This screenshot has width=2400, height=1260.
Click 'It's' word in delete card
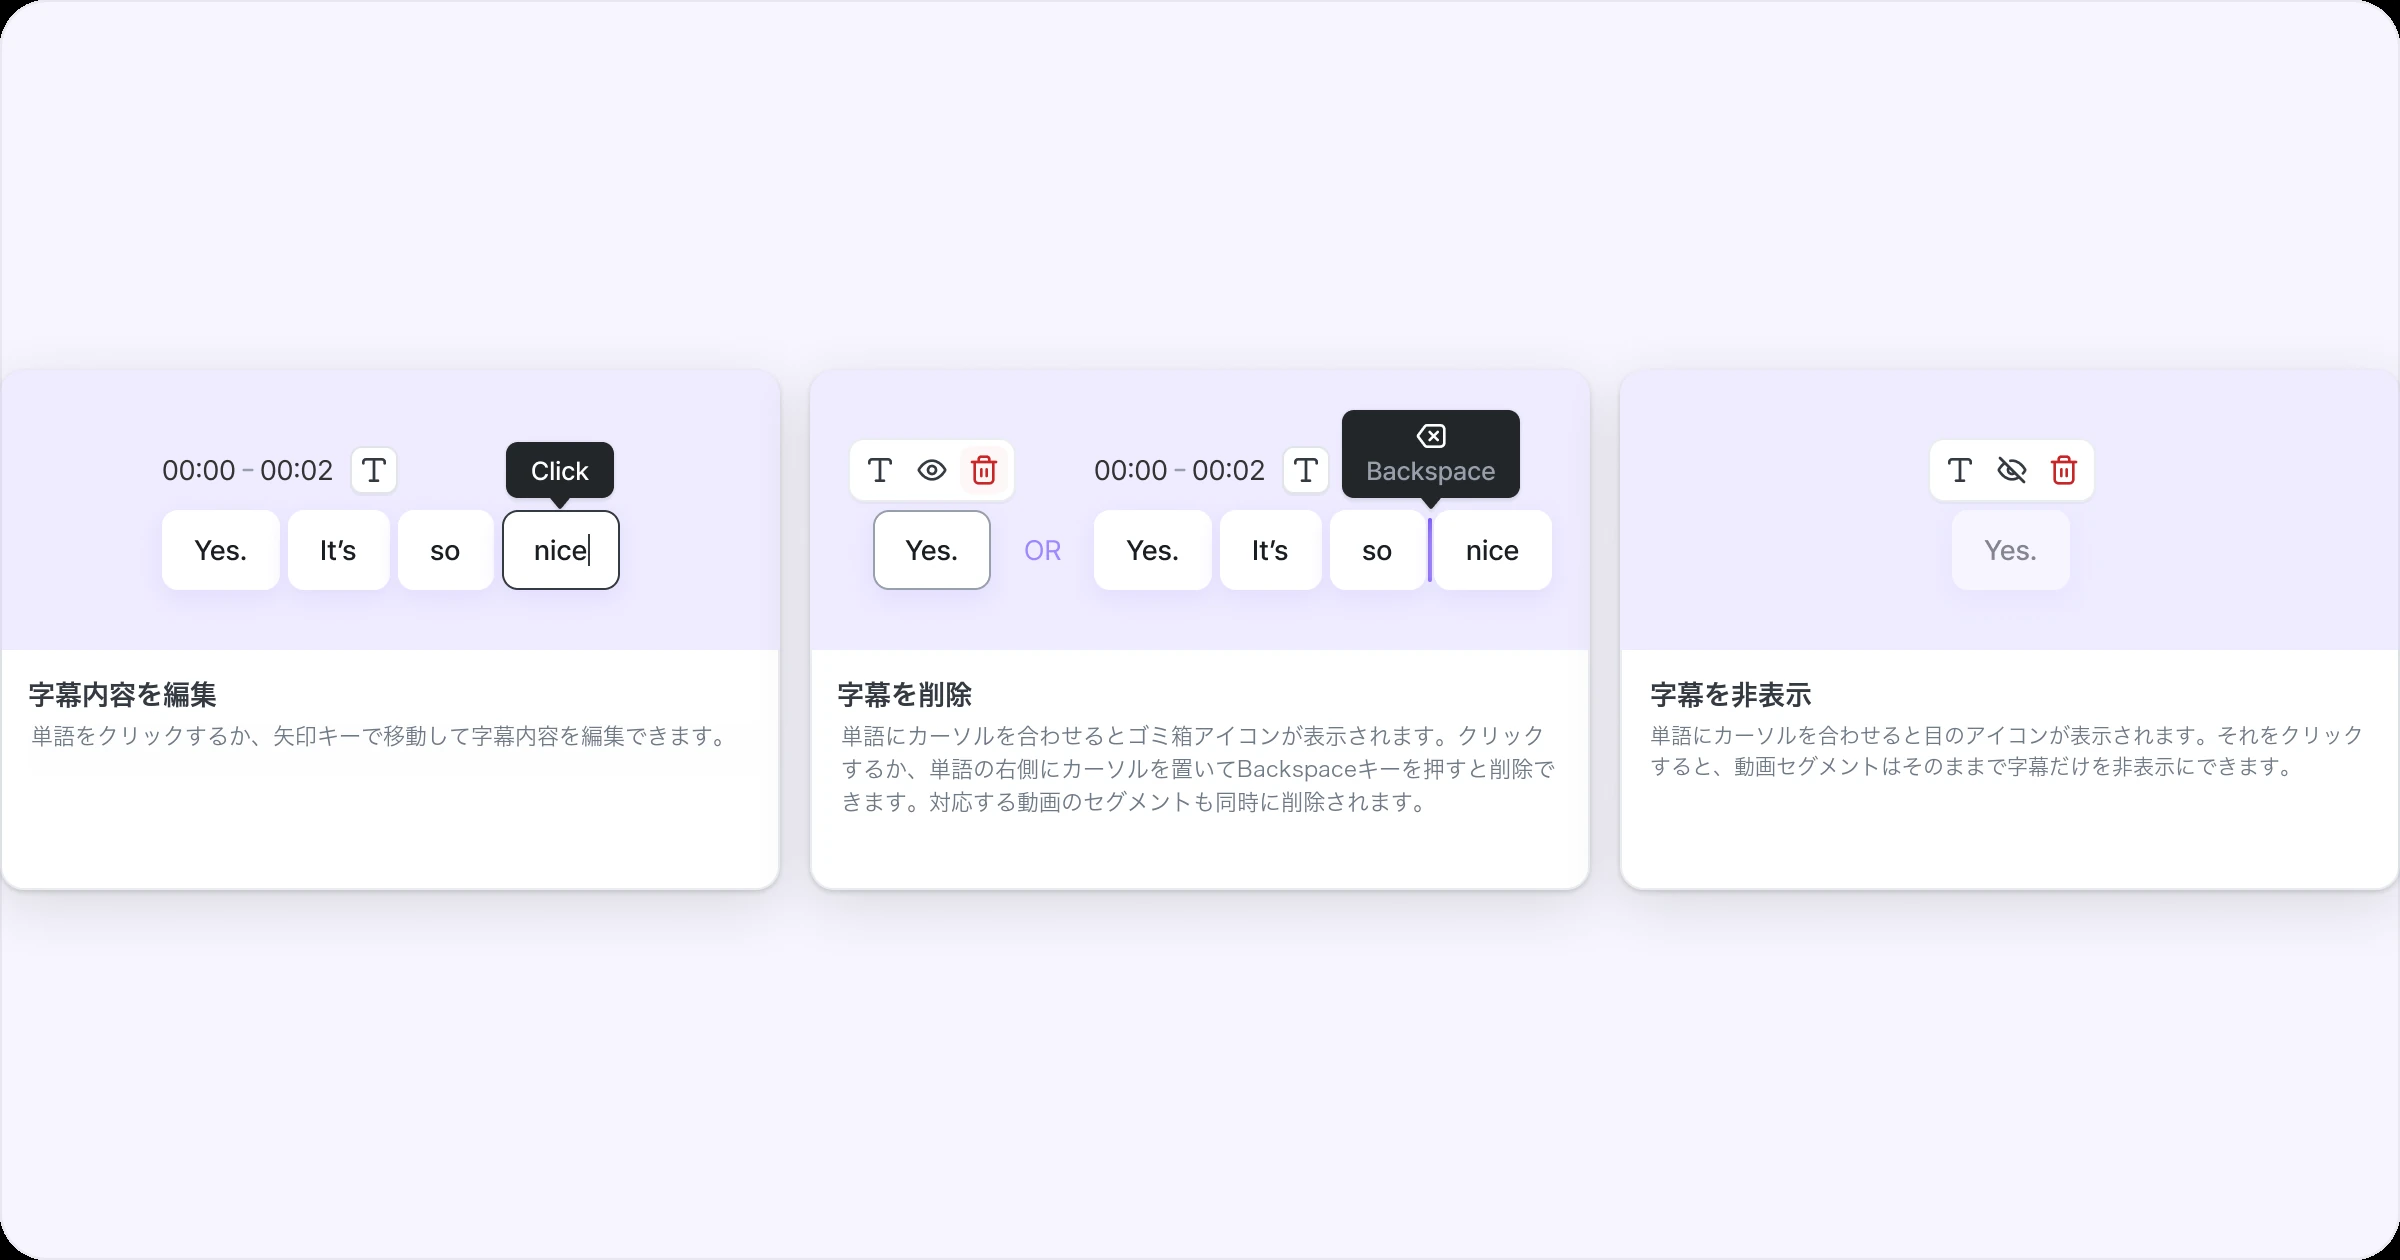[1270, 550]
